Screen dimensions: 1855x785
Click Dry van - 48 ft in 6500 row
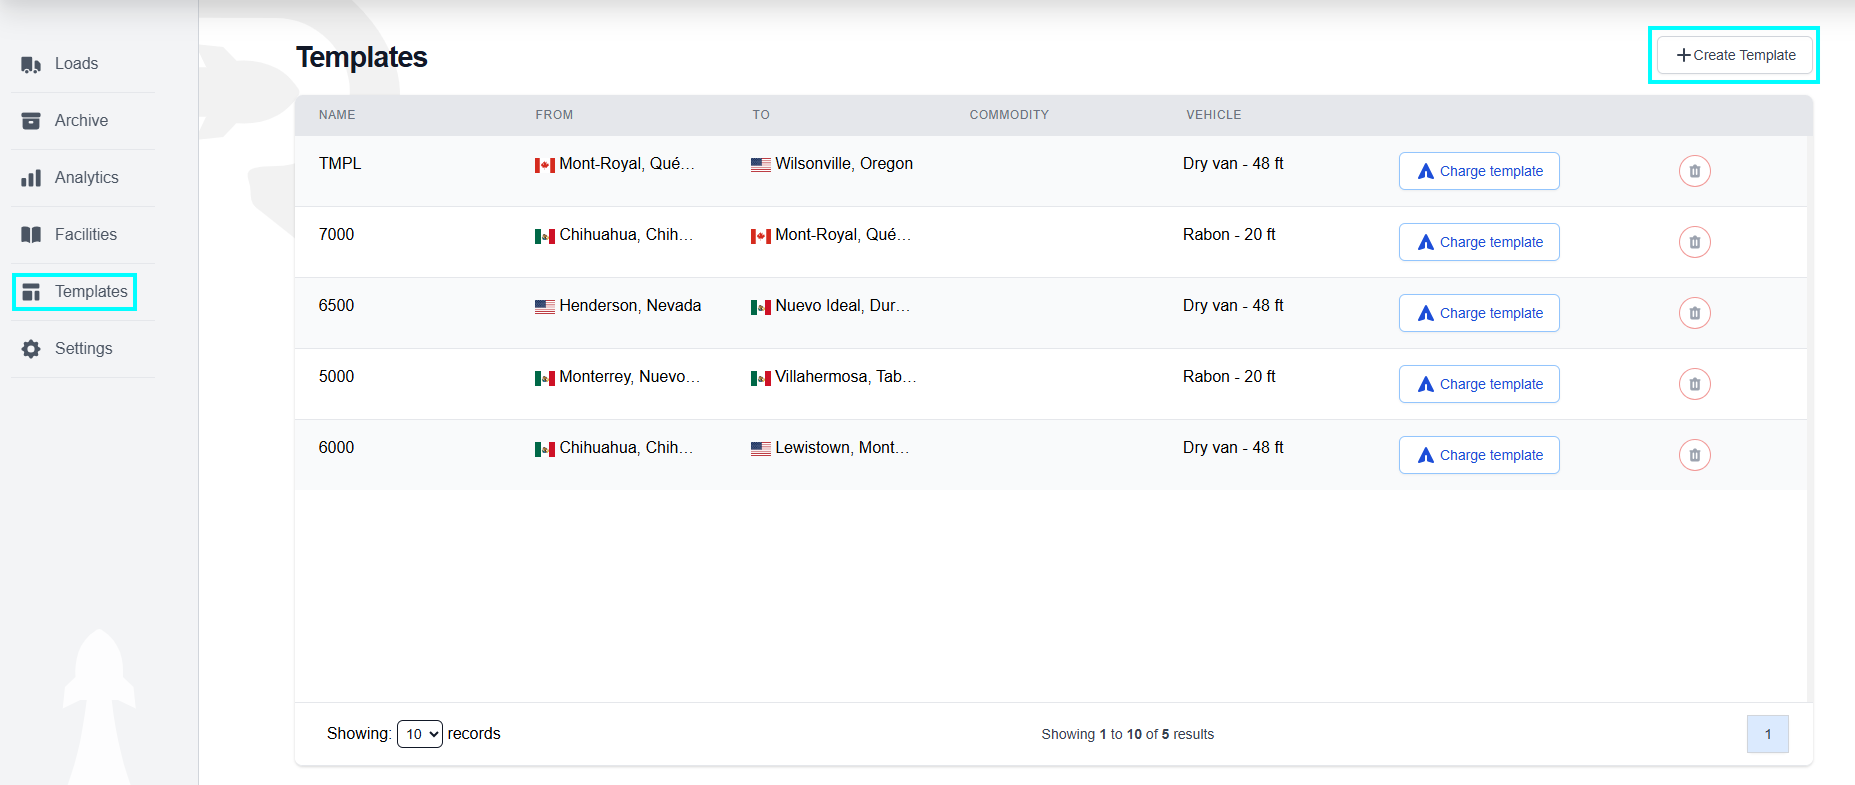tap(1233, 306)
